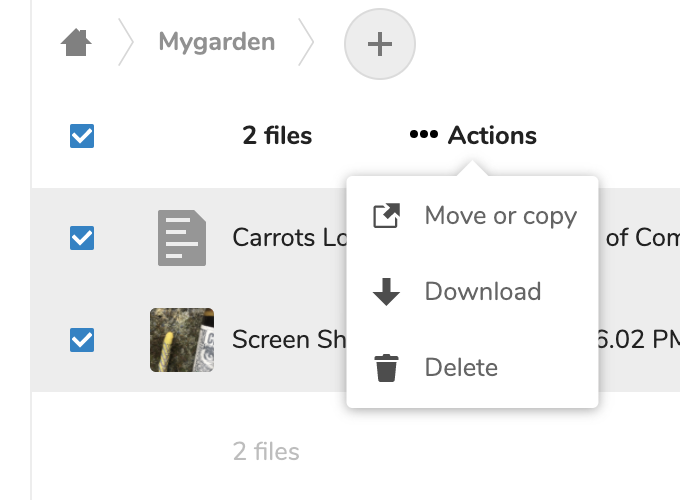This screenshot has width=680, height=500.
Task: Click the gray "2 files" footer summary
Action: click(266, 451)
